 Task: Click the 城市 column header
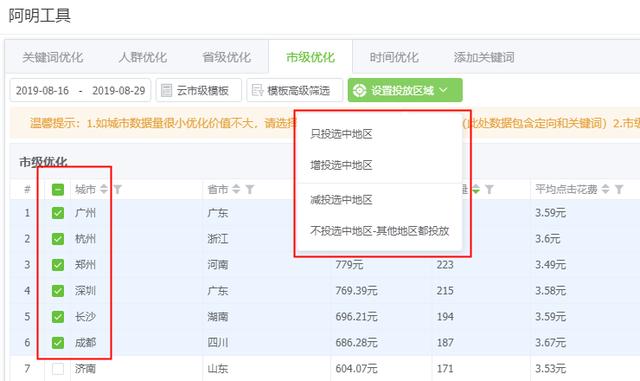[85, 189]
